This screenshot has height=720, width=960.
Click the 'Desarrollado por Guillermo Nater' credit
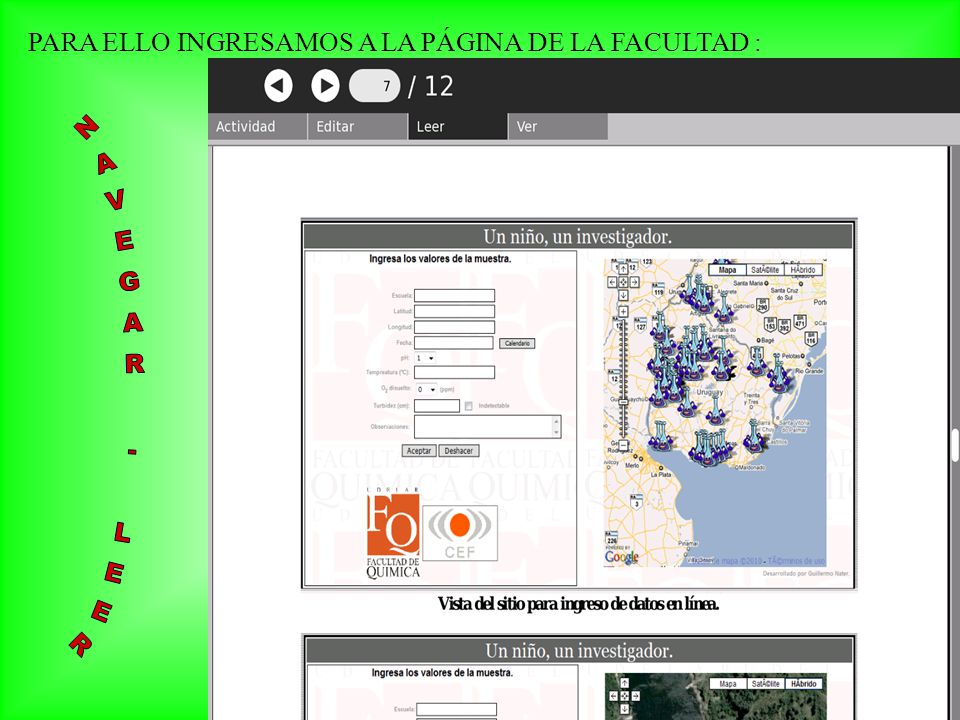click(x=806, y=574)
